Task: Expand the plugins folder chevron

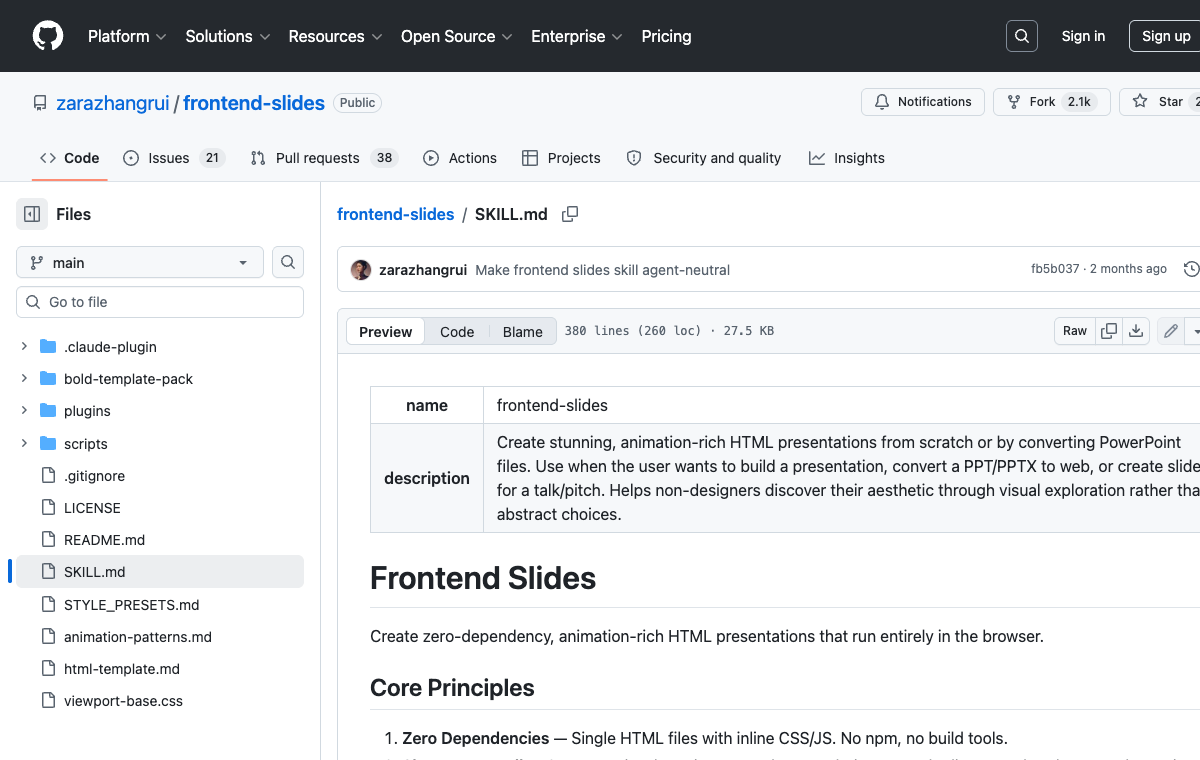Action: pos(24,411)
